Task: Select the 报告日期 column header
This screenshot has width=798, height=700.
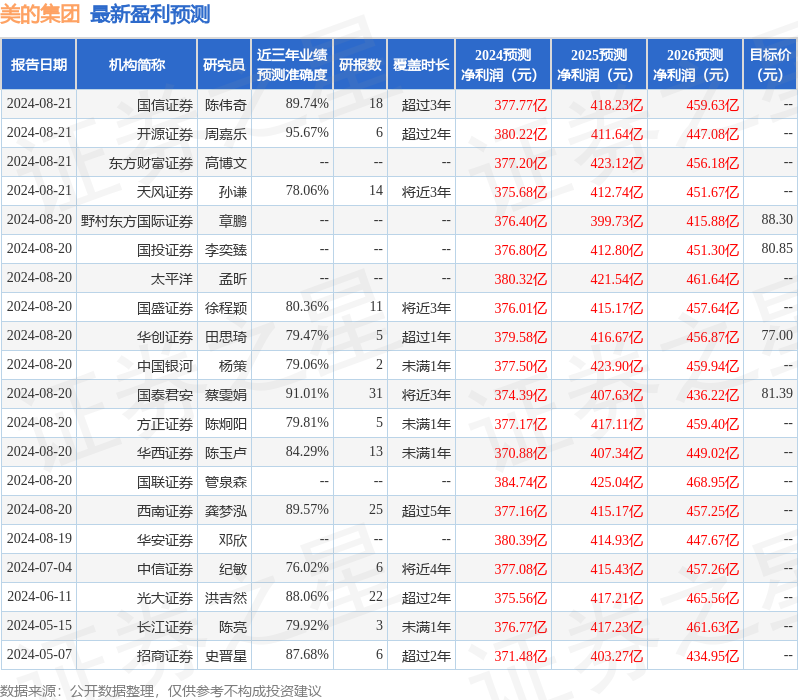Action: pos(39,65)
